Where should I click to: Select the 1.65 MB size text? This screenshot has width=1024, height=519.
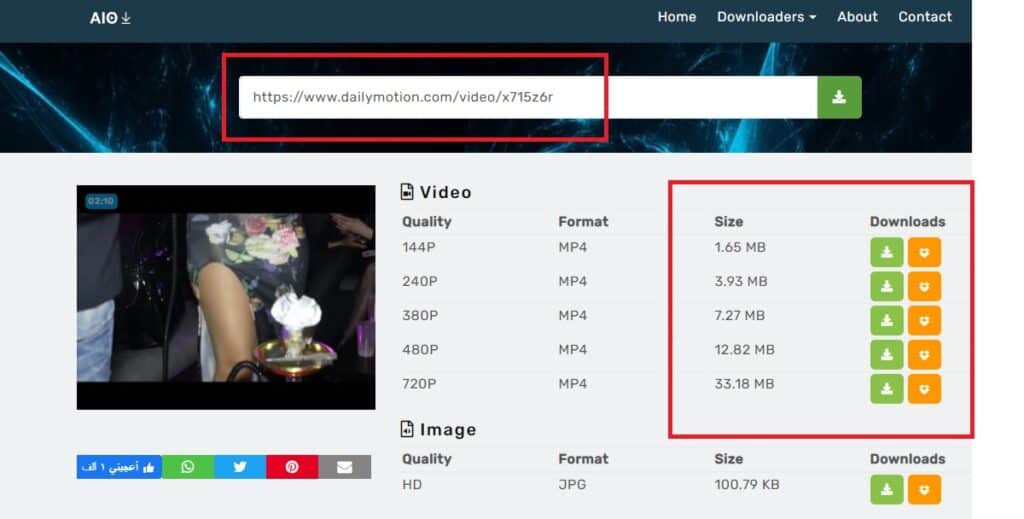click(x=740, y=247)
